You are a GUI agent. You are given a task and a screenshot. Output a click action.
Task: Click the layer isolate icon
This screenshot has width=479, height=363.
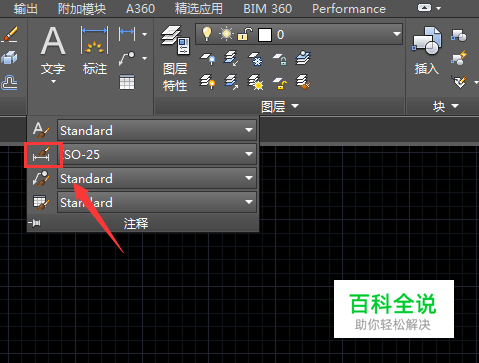[x=231, y=58]
